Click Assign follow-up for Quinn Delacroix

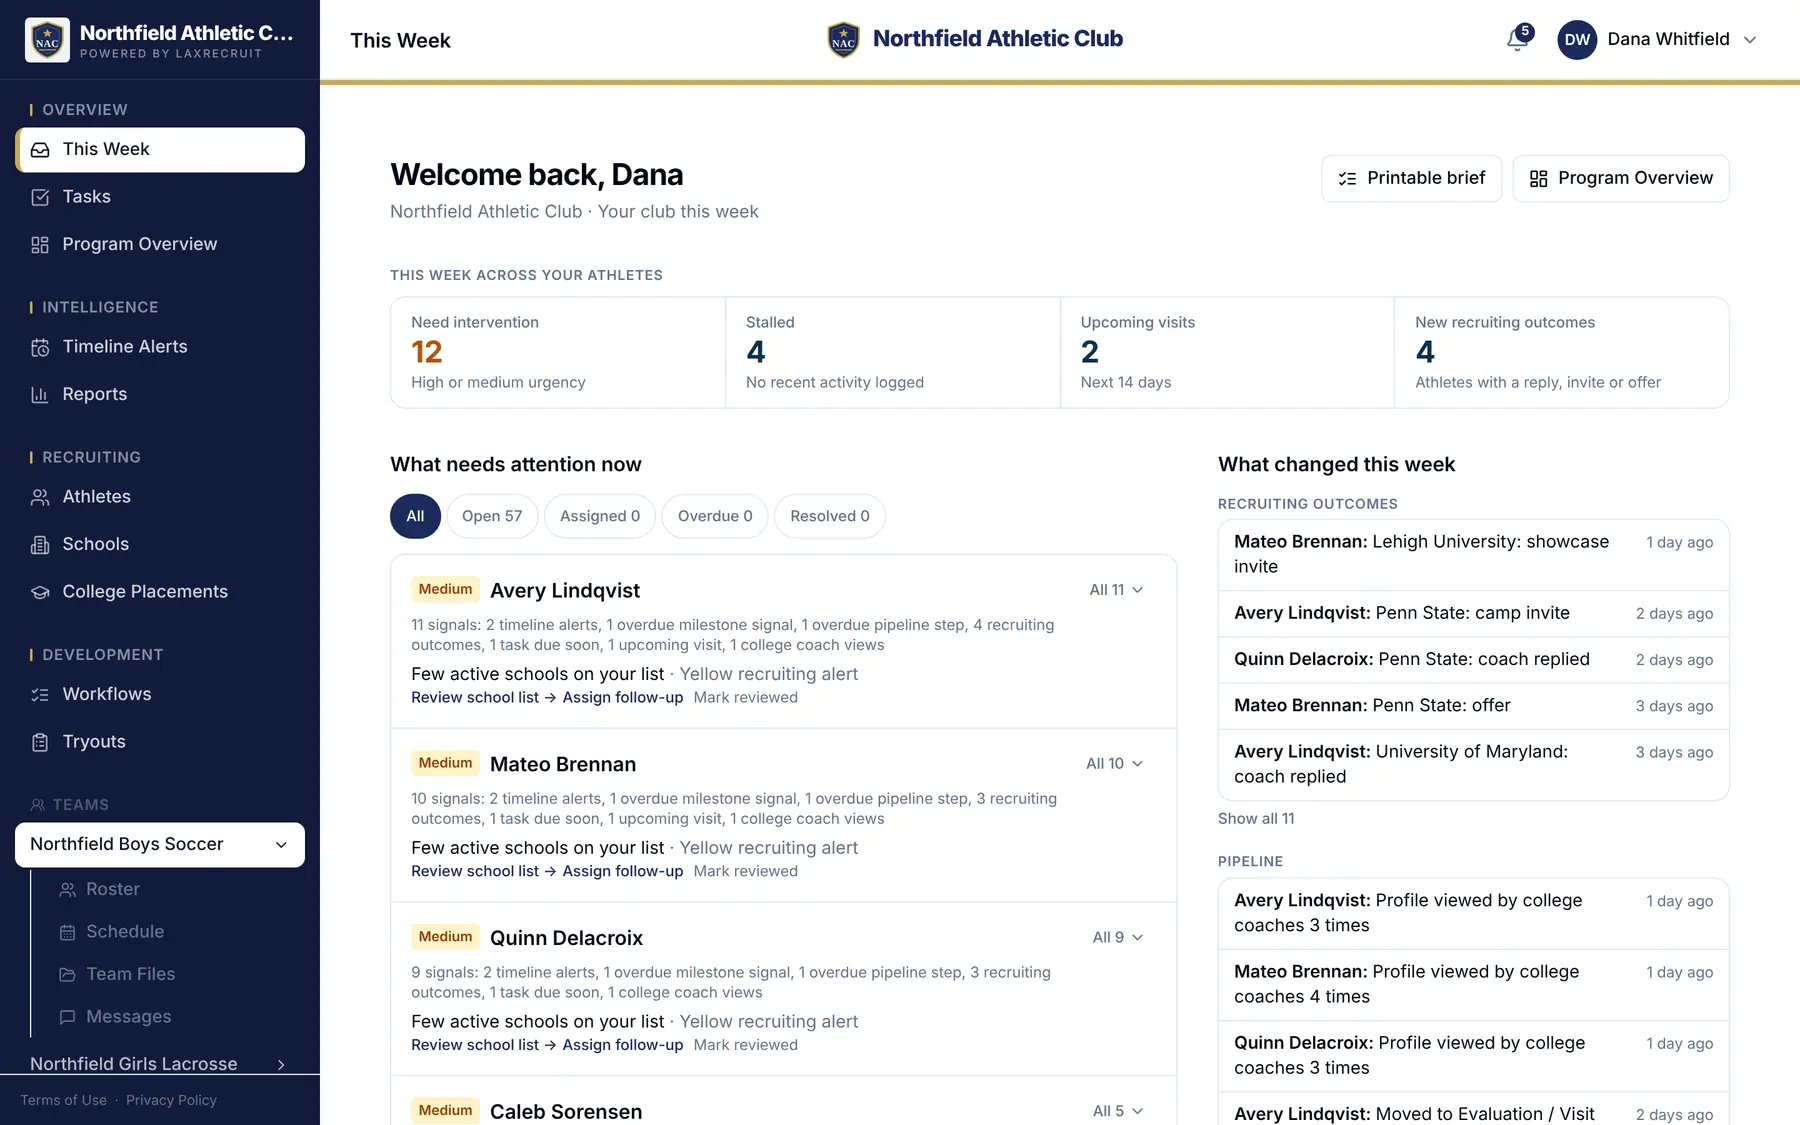coord(623,1045)
